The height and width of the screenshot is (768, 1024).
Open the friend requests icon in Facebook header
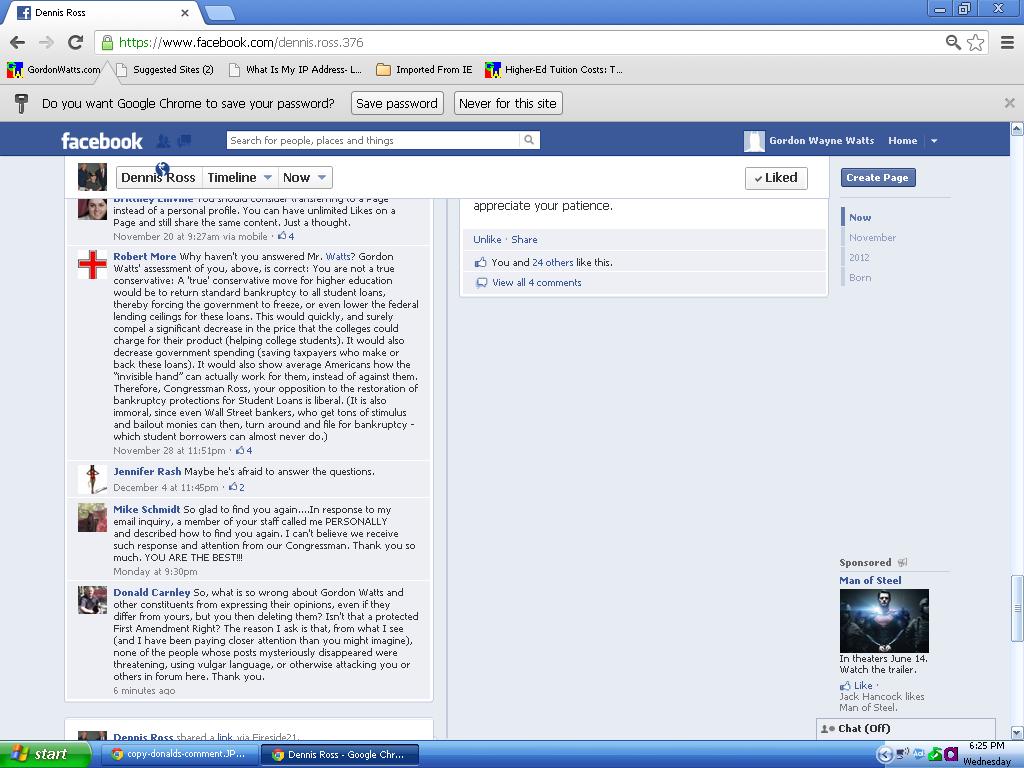[x=163, y=140]
